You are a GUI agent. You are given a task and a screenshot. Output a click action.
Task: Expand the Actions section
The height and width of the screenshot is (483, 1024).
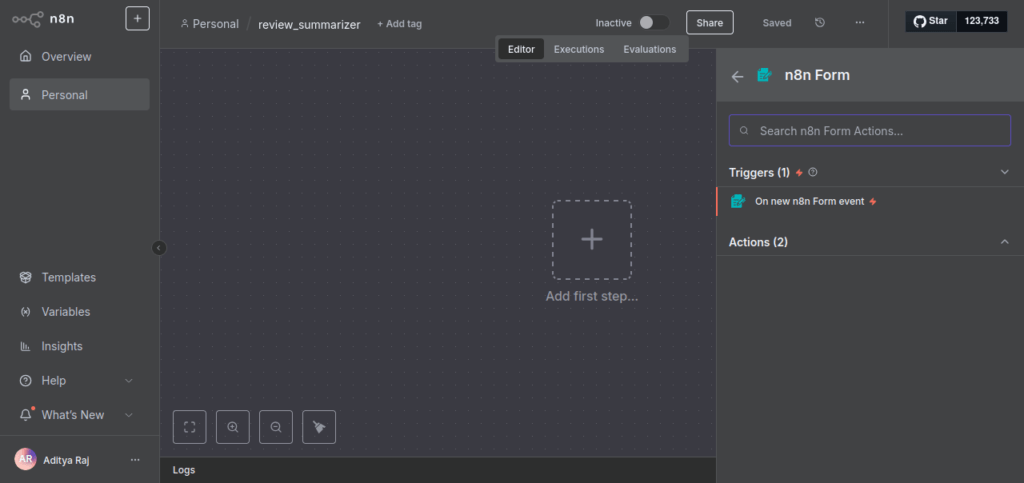pos(1005,242)
